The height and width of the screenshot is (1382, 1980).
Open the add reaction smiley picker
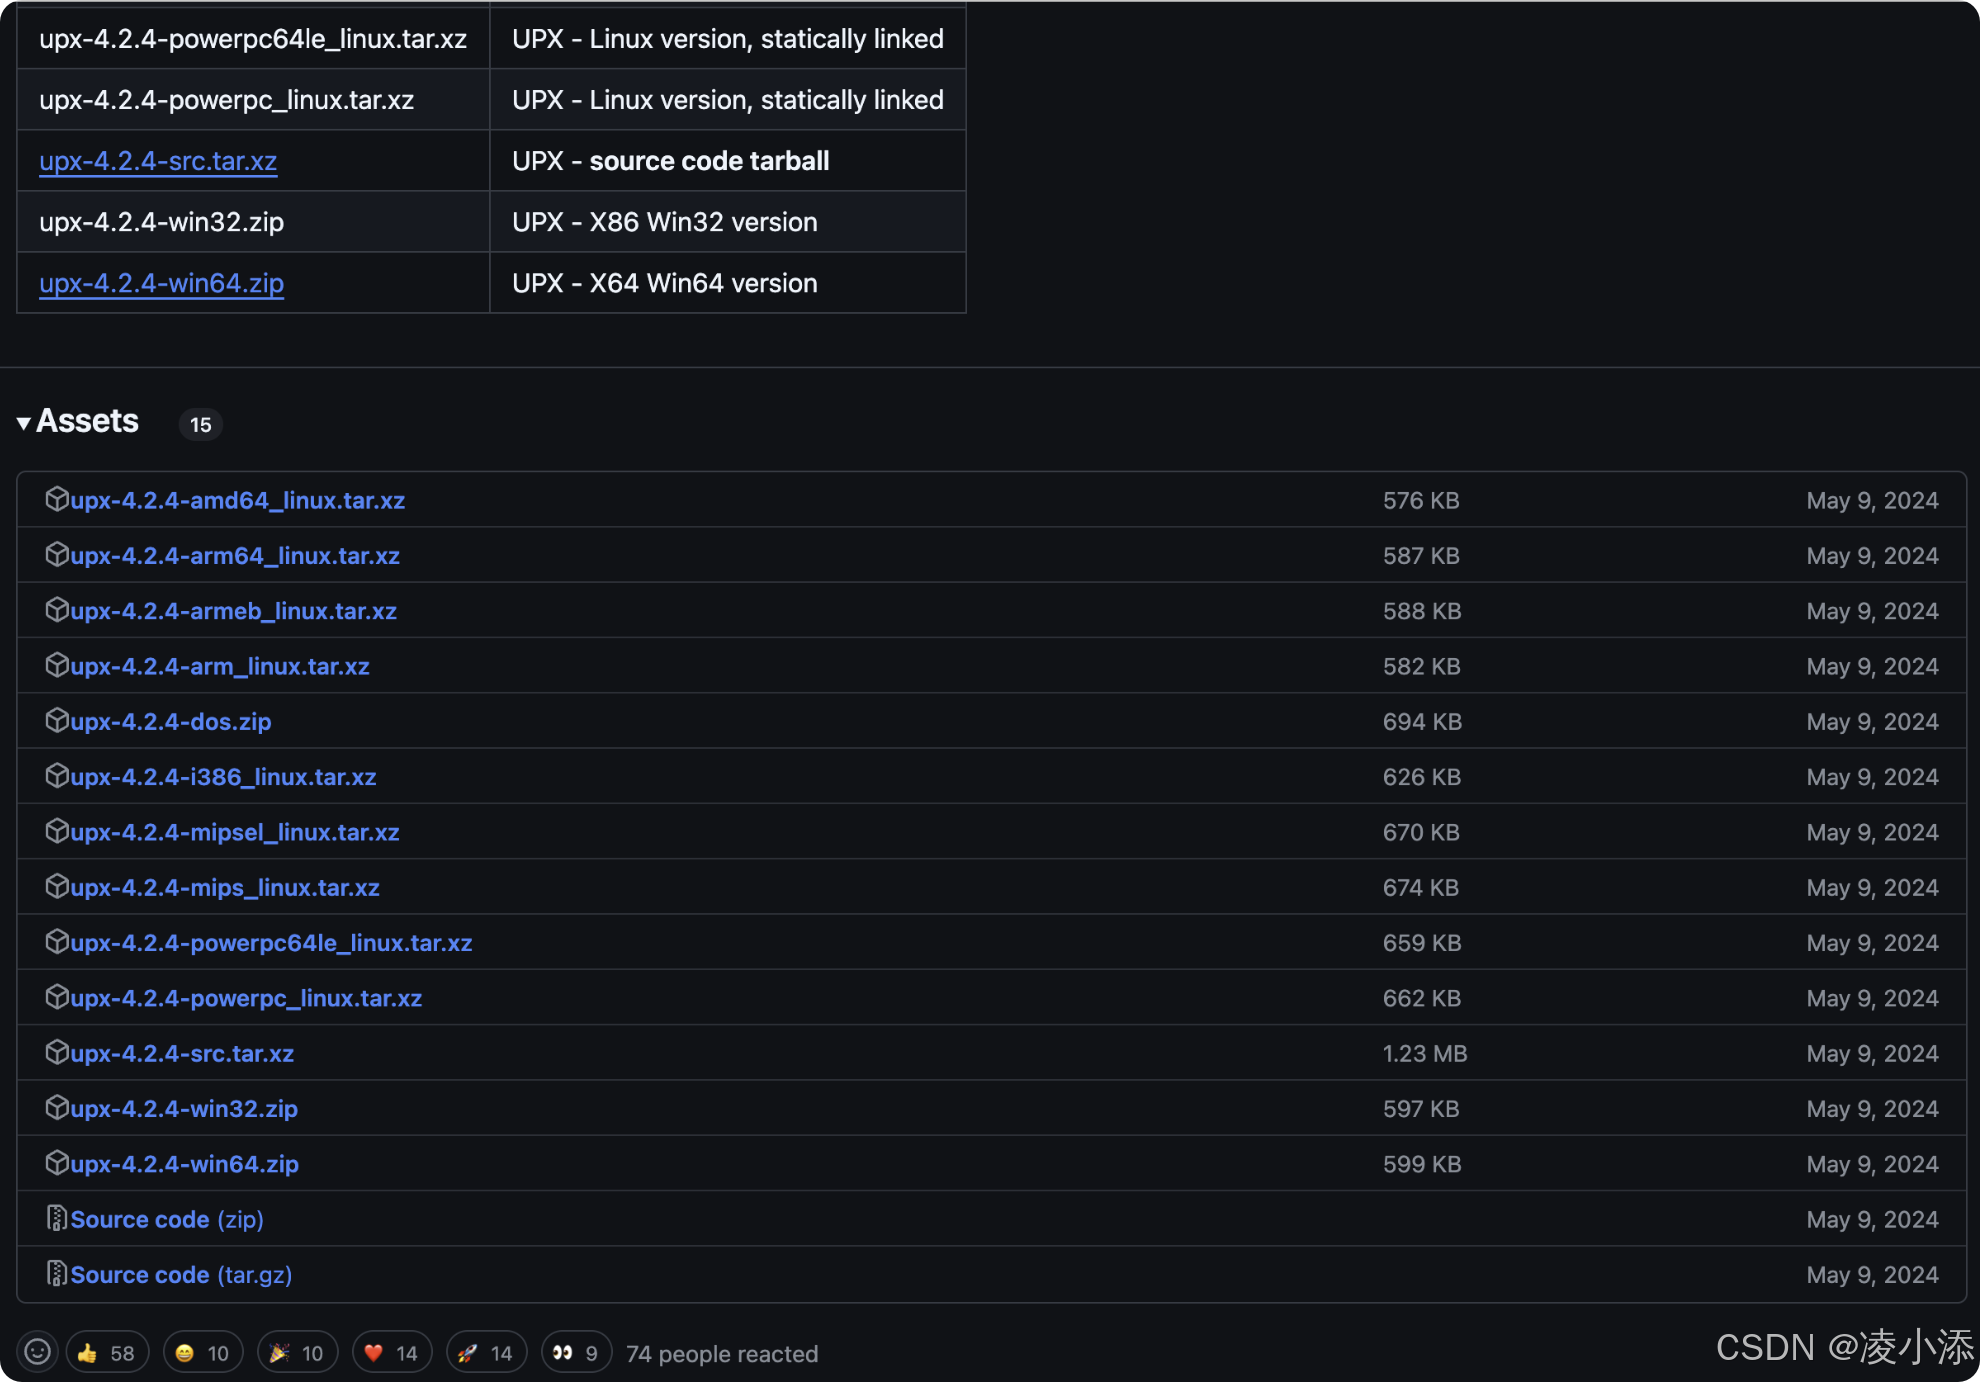[37, 1352]
